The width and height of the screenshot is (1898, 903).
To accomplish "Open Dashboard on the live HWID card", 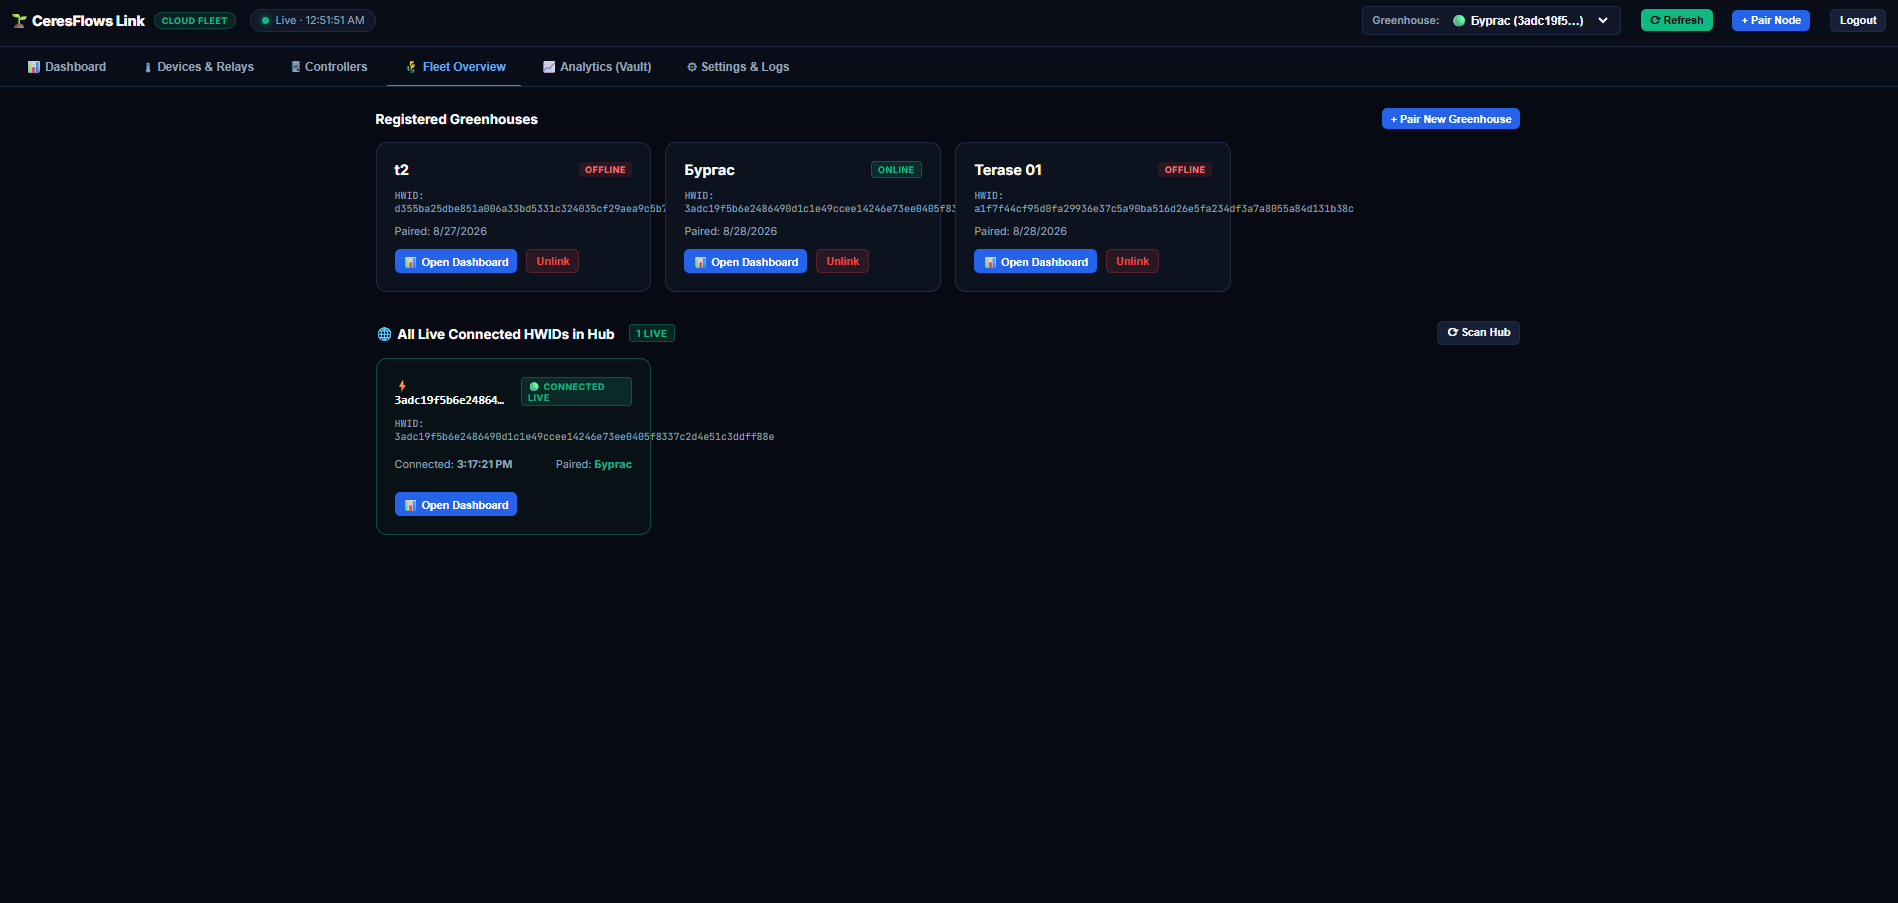I will 456,504.
